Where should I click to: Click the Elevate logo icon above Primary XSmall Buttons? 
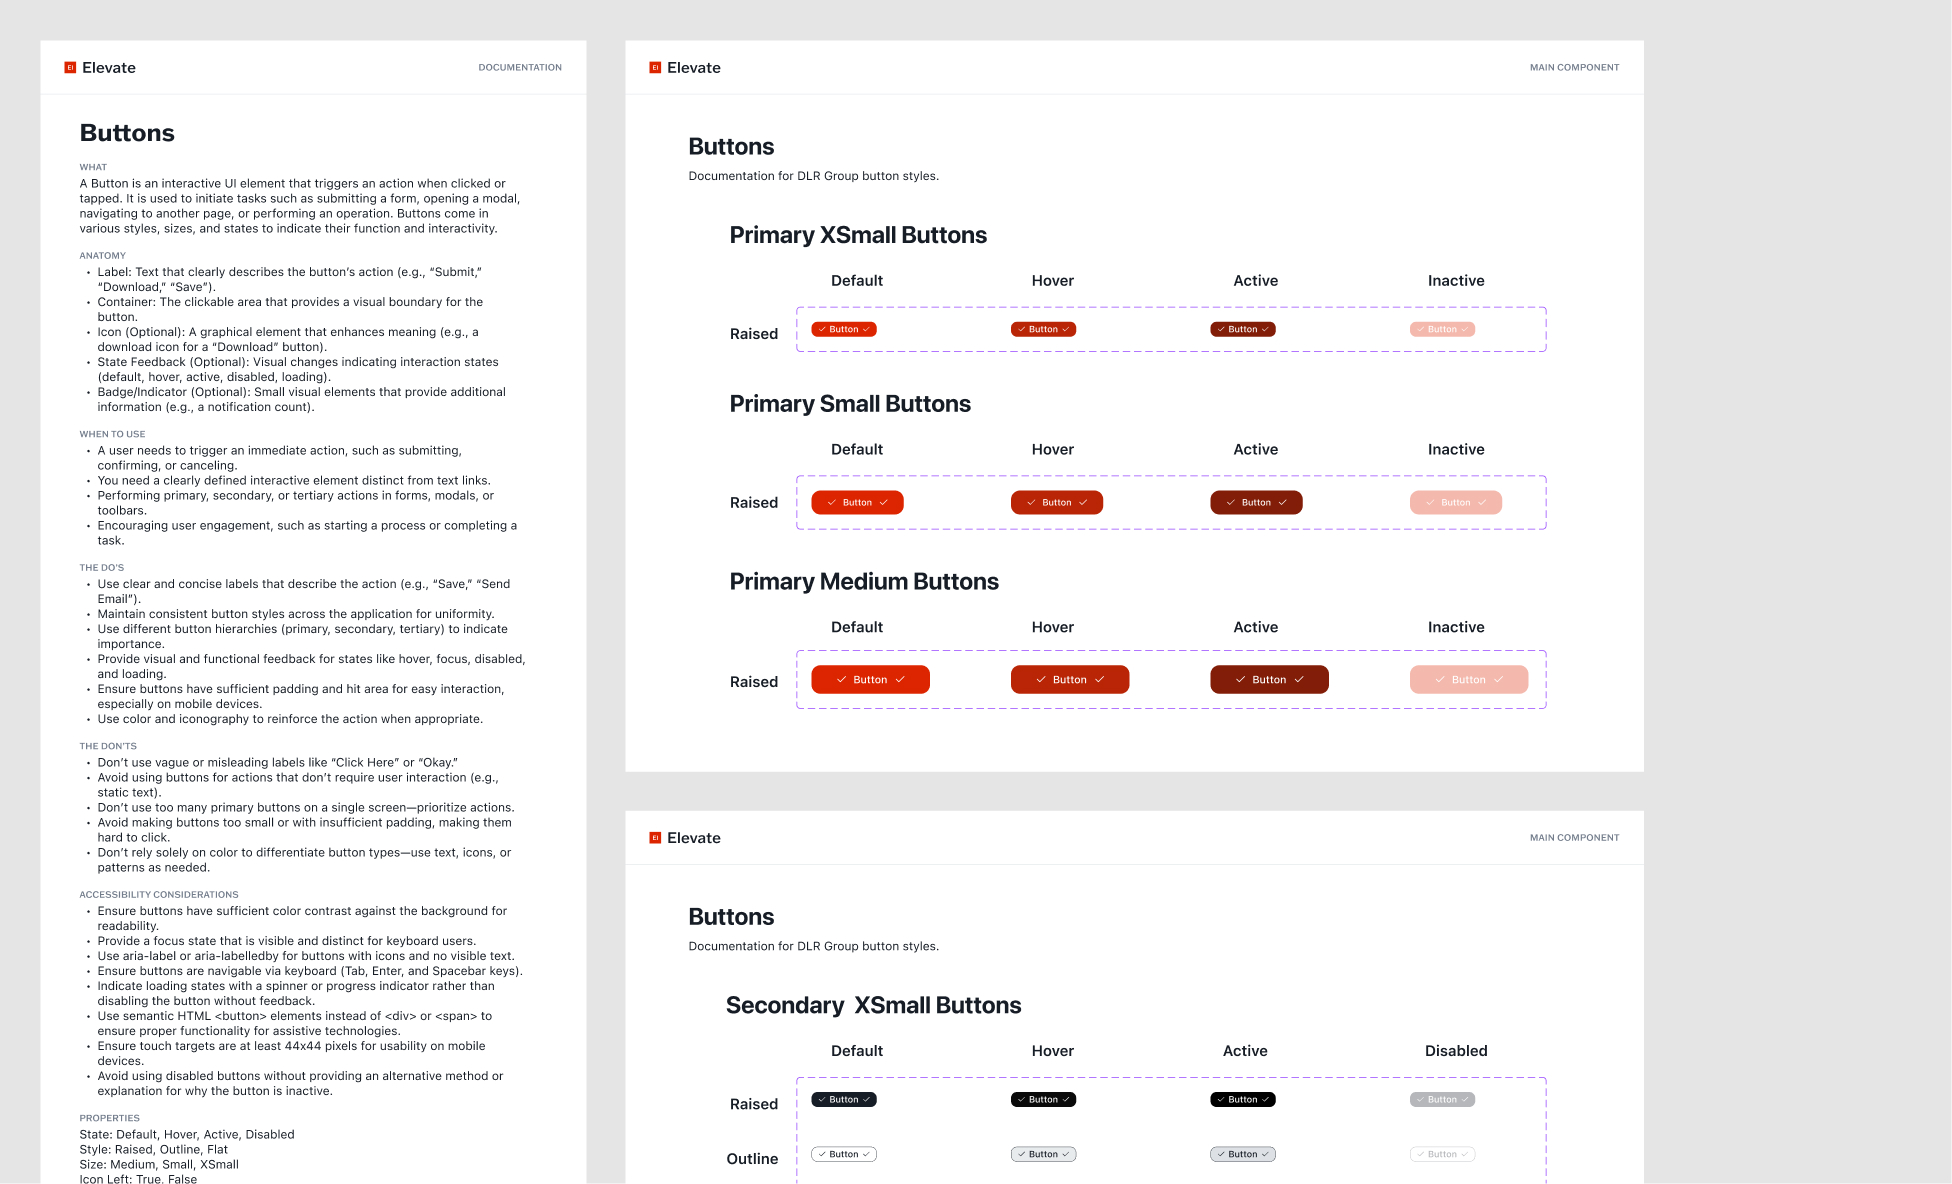click(655, 68)
